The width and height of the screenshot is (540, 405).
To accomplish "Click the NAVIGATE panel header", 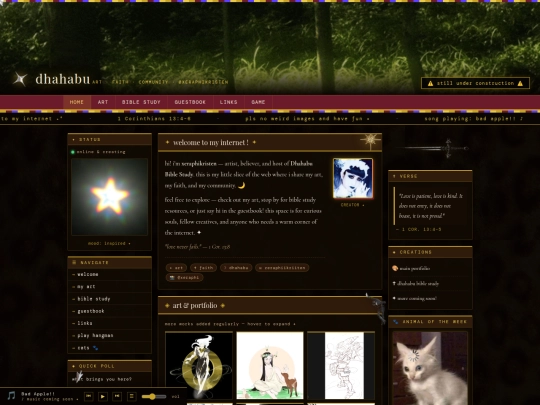I will [110, 262].
